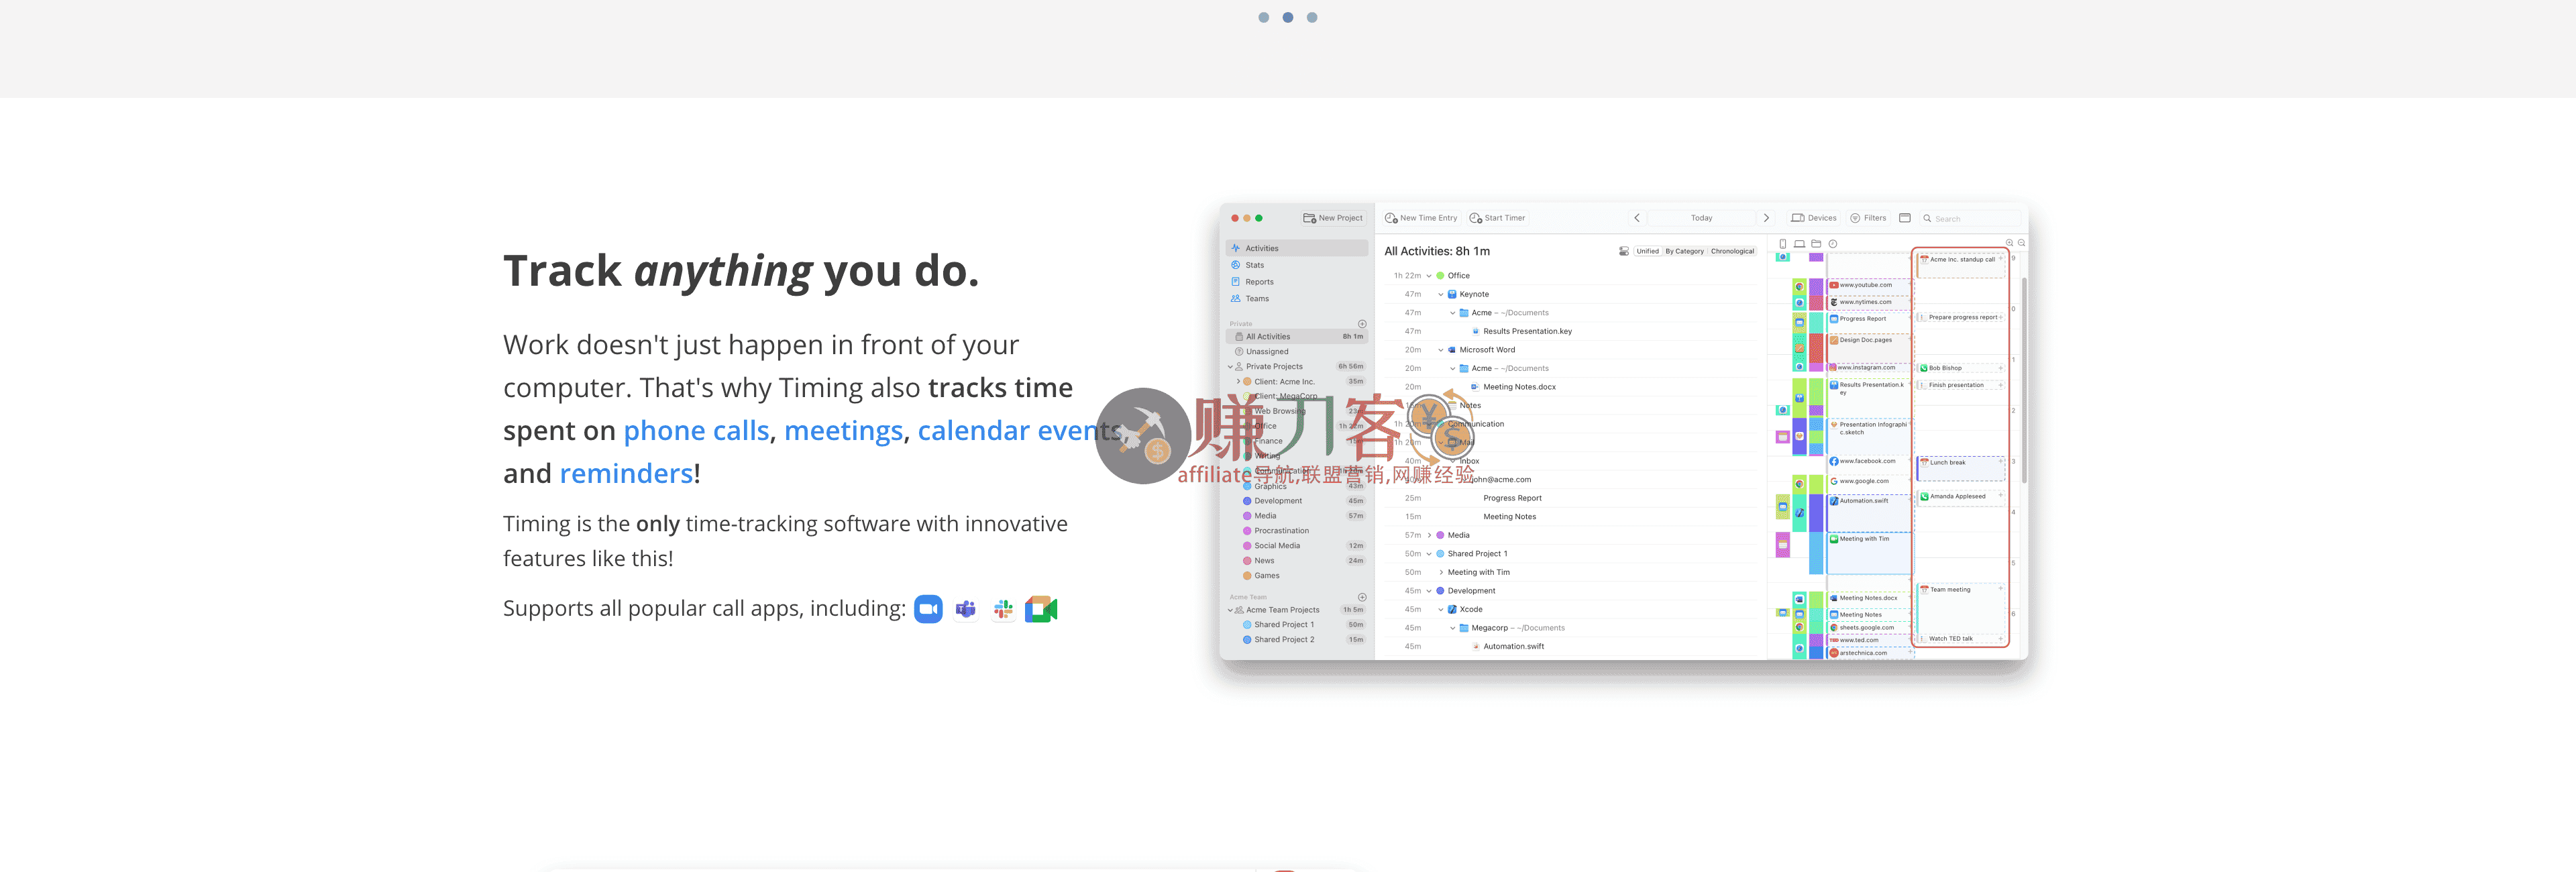This screenshot has width=2576, height=872.
Task: Click the middle carousel dot
Action: [1288, 17]
